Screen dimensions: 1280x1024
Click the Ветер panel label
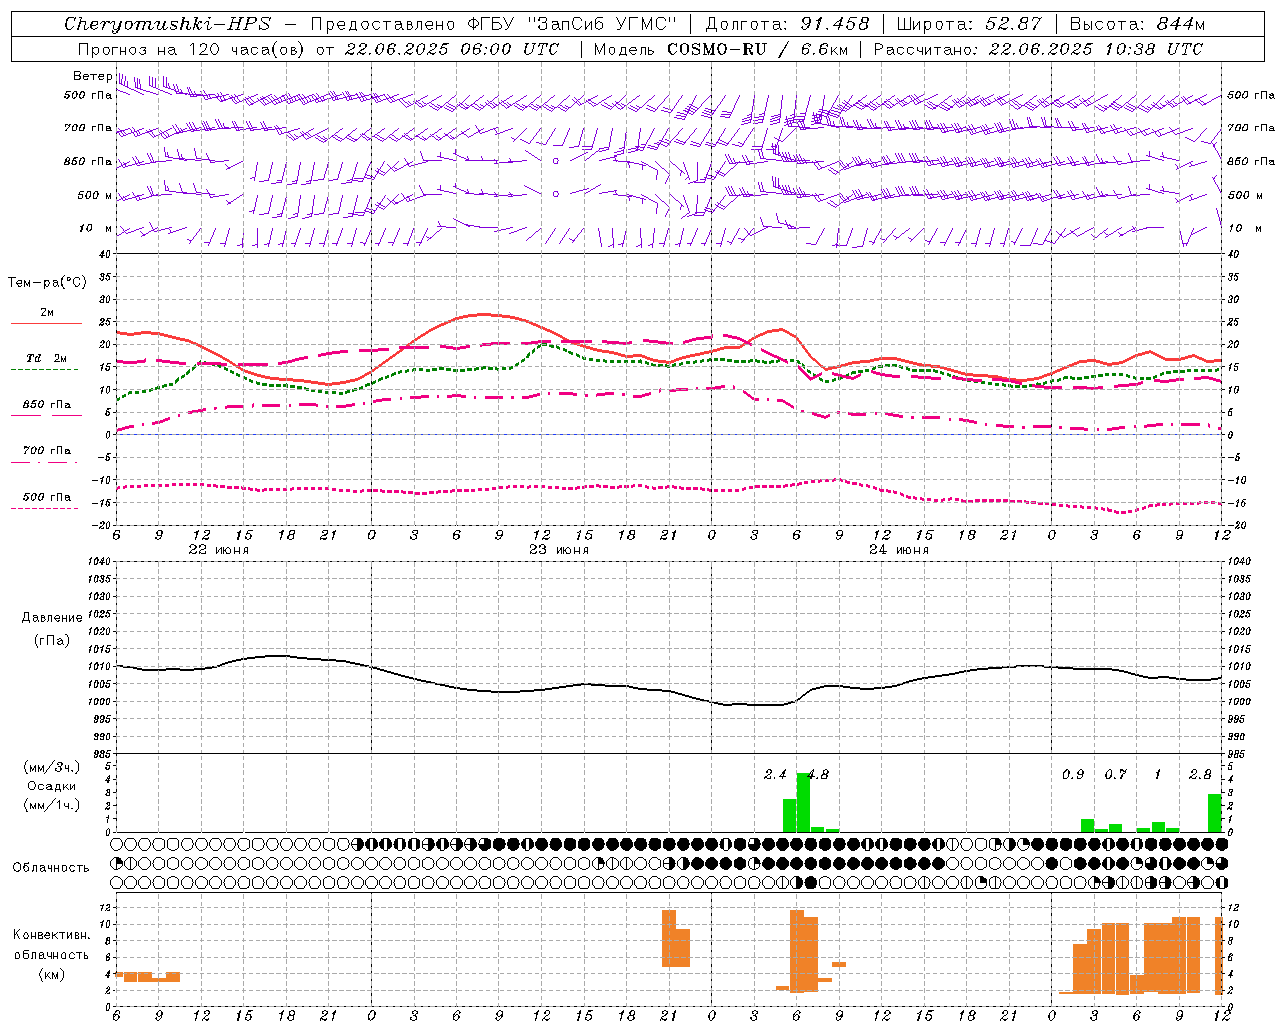(x=92, y=76)
